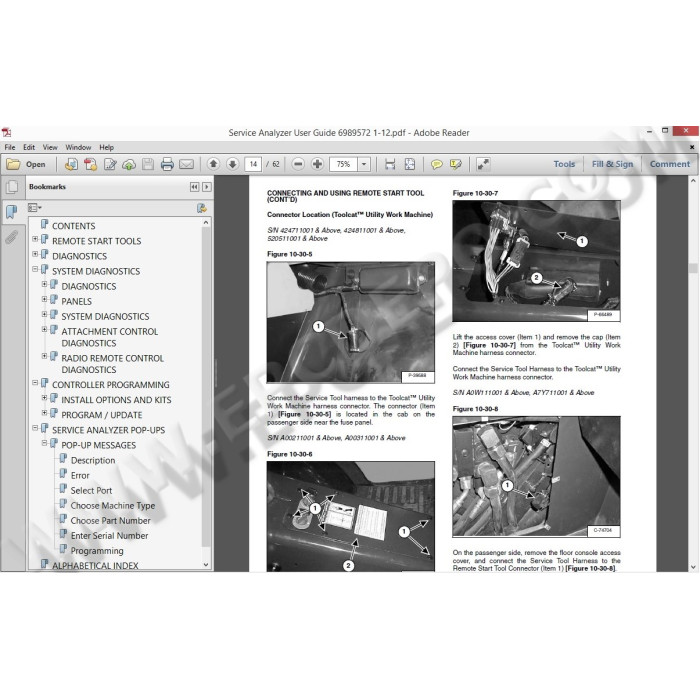Click the zoom percentage 75% field
The height and width of the screenshot is (700, 700).
pos(344,164)
